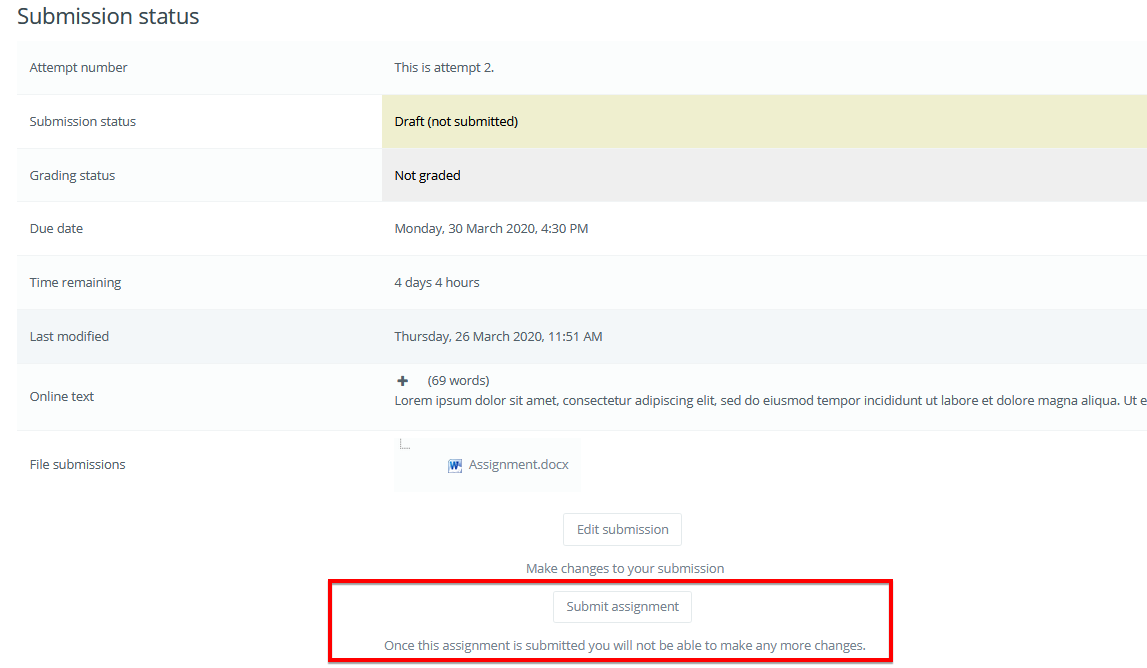Viewport: 1147px width, 668px height.
Task: Click the warning about no more changes
Action: pos(624,646)
